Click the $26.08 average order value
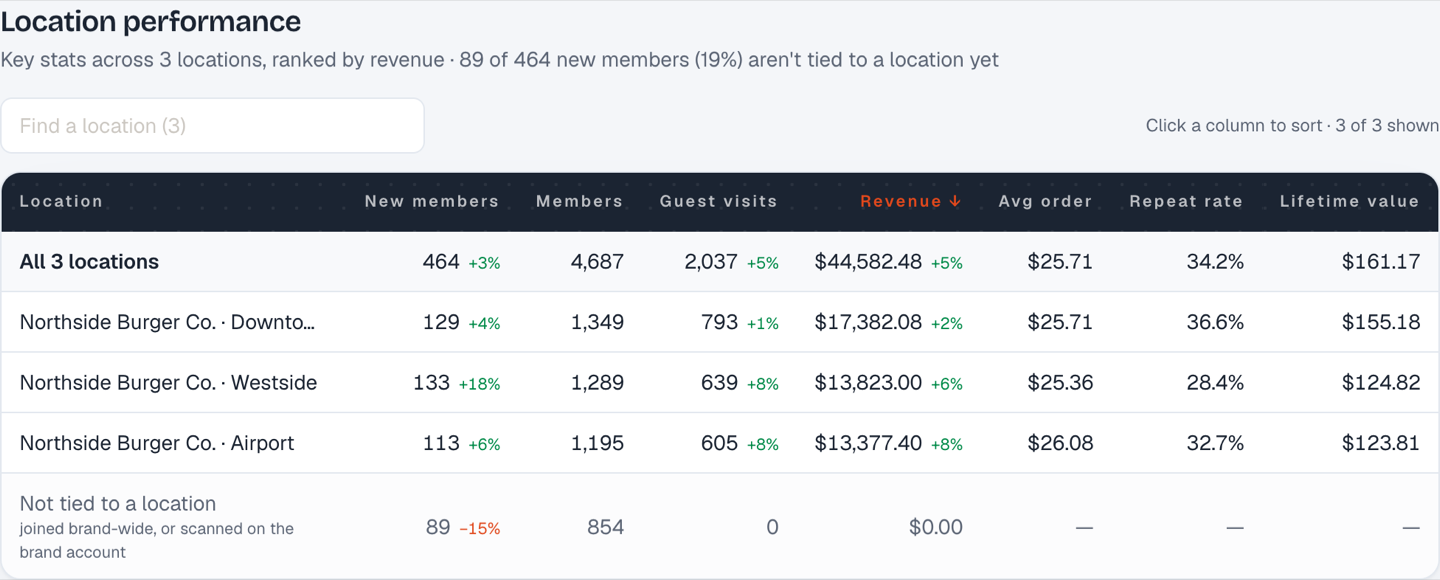Viewport: 1440px width, 580px height. coord(1060,443)
